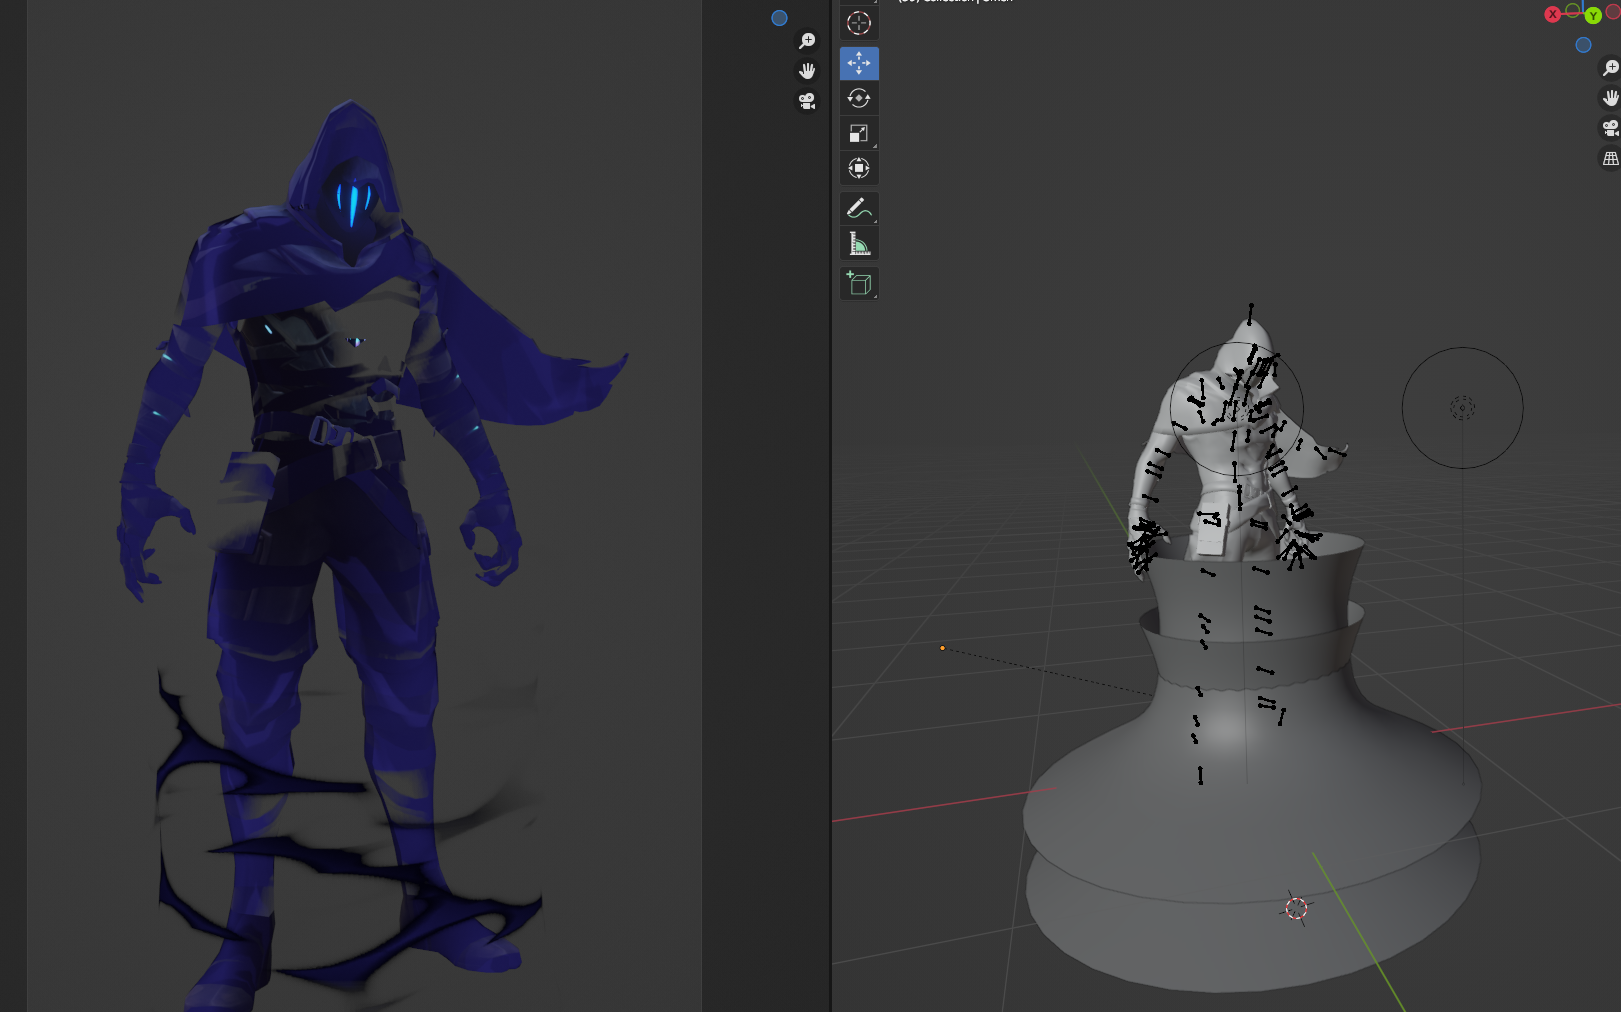Pick the Scale tool
The image size is (1621, 1012).
[859, 133]
